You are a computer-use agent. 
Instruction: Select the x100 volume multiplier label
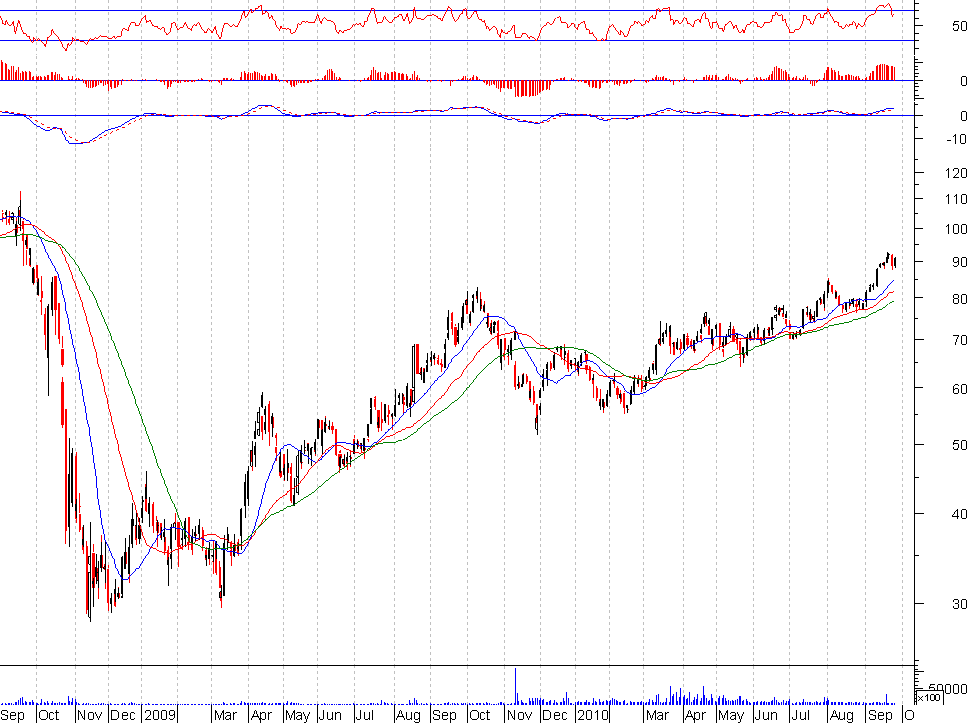[x=929, y=698]
